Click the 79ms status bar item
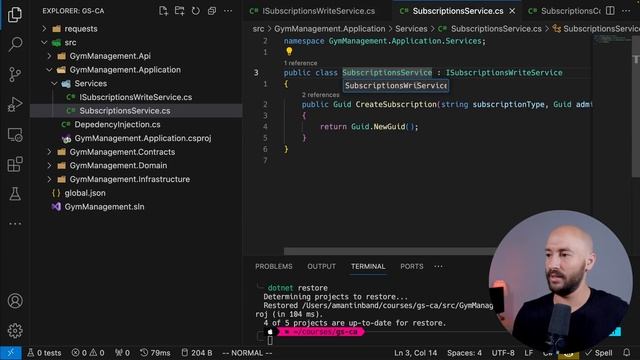This screenshot has width=640, height=360. pos(155,353)
